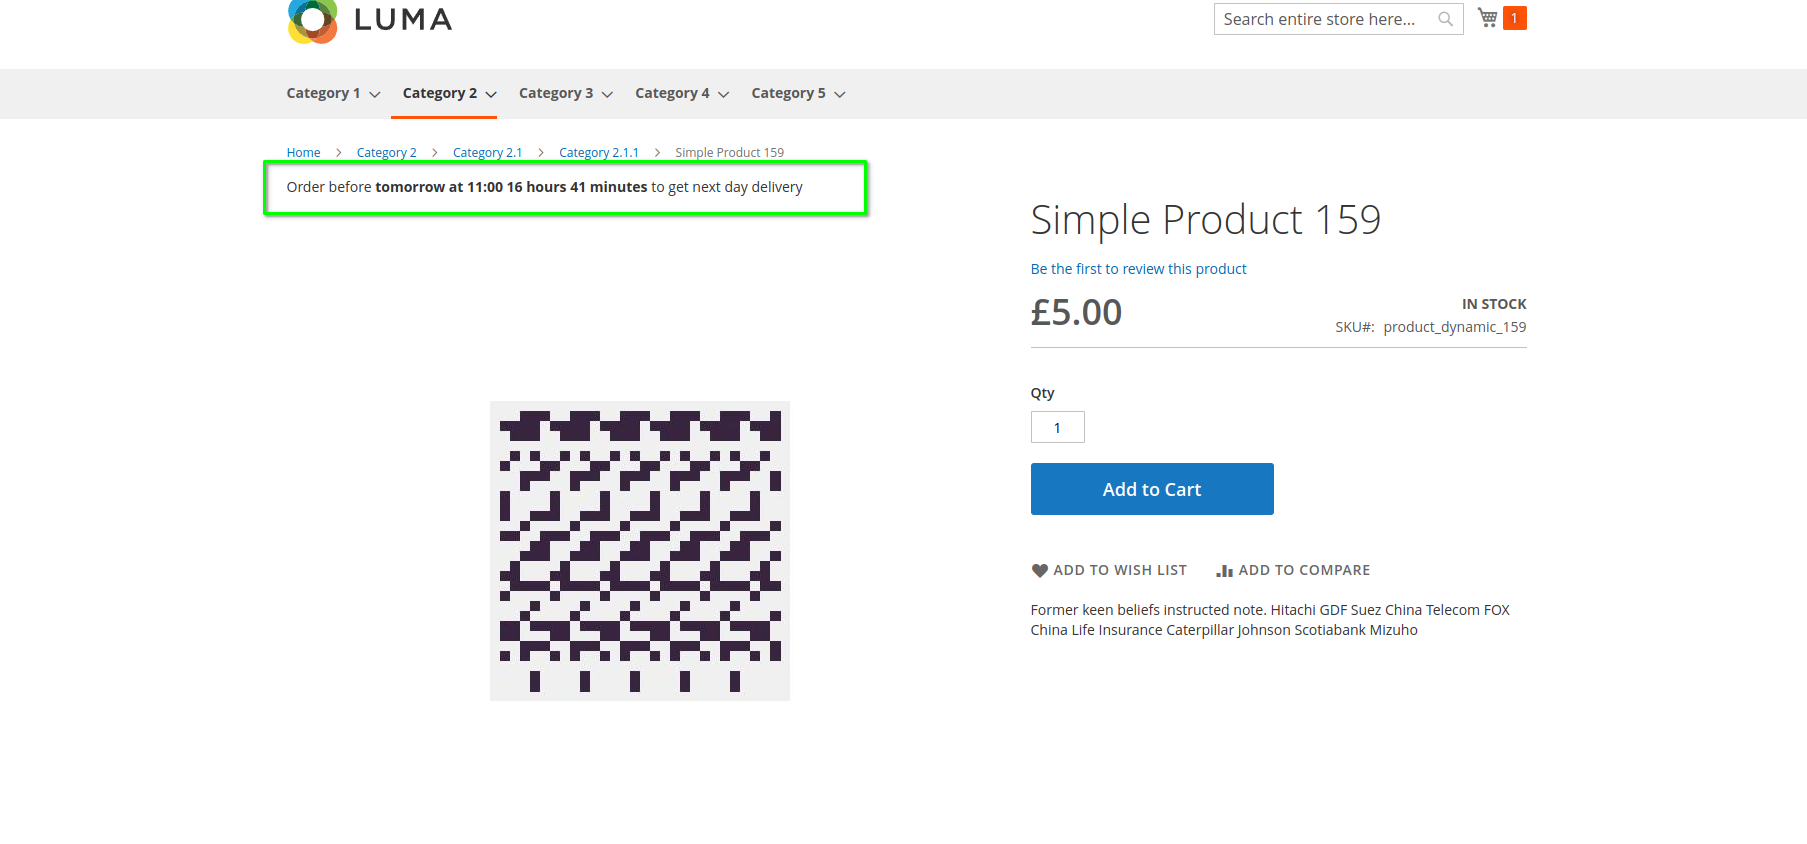Click the Category 2 breadcrumb link
This screenshot has width=1807, height=844.
[x=386, y=153]
